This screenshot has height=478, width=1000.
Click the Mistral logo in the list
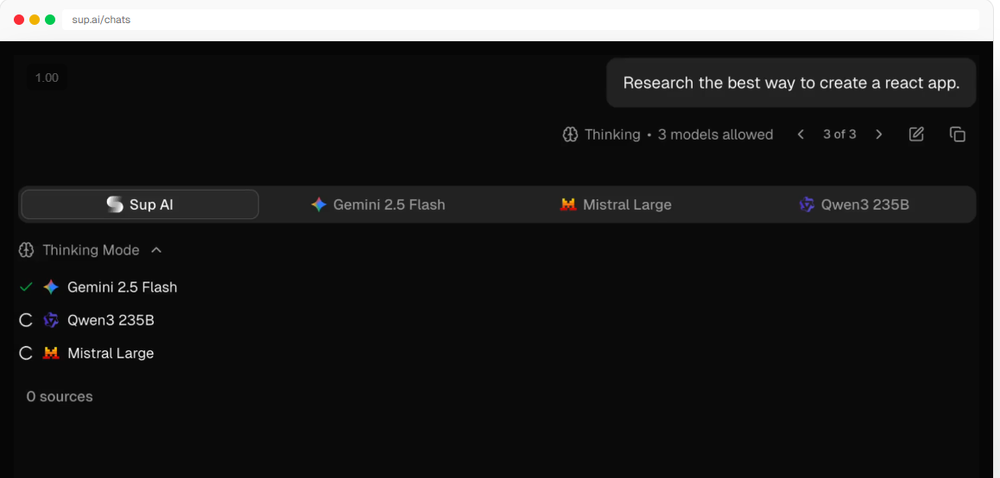[x=51, y=353]
